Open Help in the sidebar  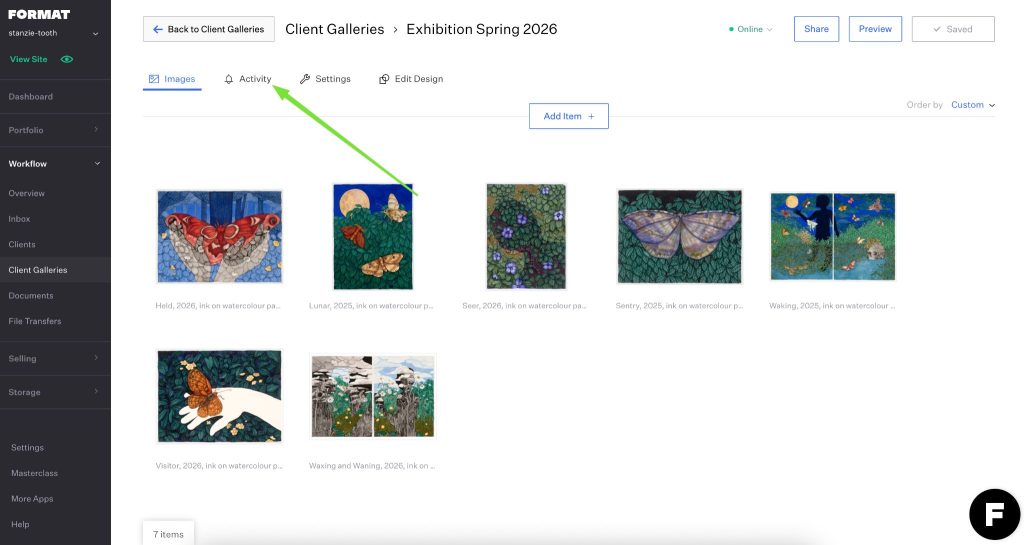[x=20, y=524]
